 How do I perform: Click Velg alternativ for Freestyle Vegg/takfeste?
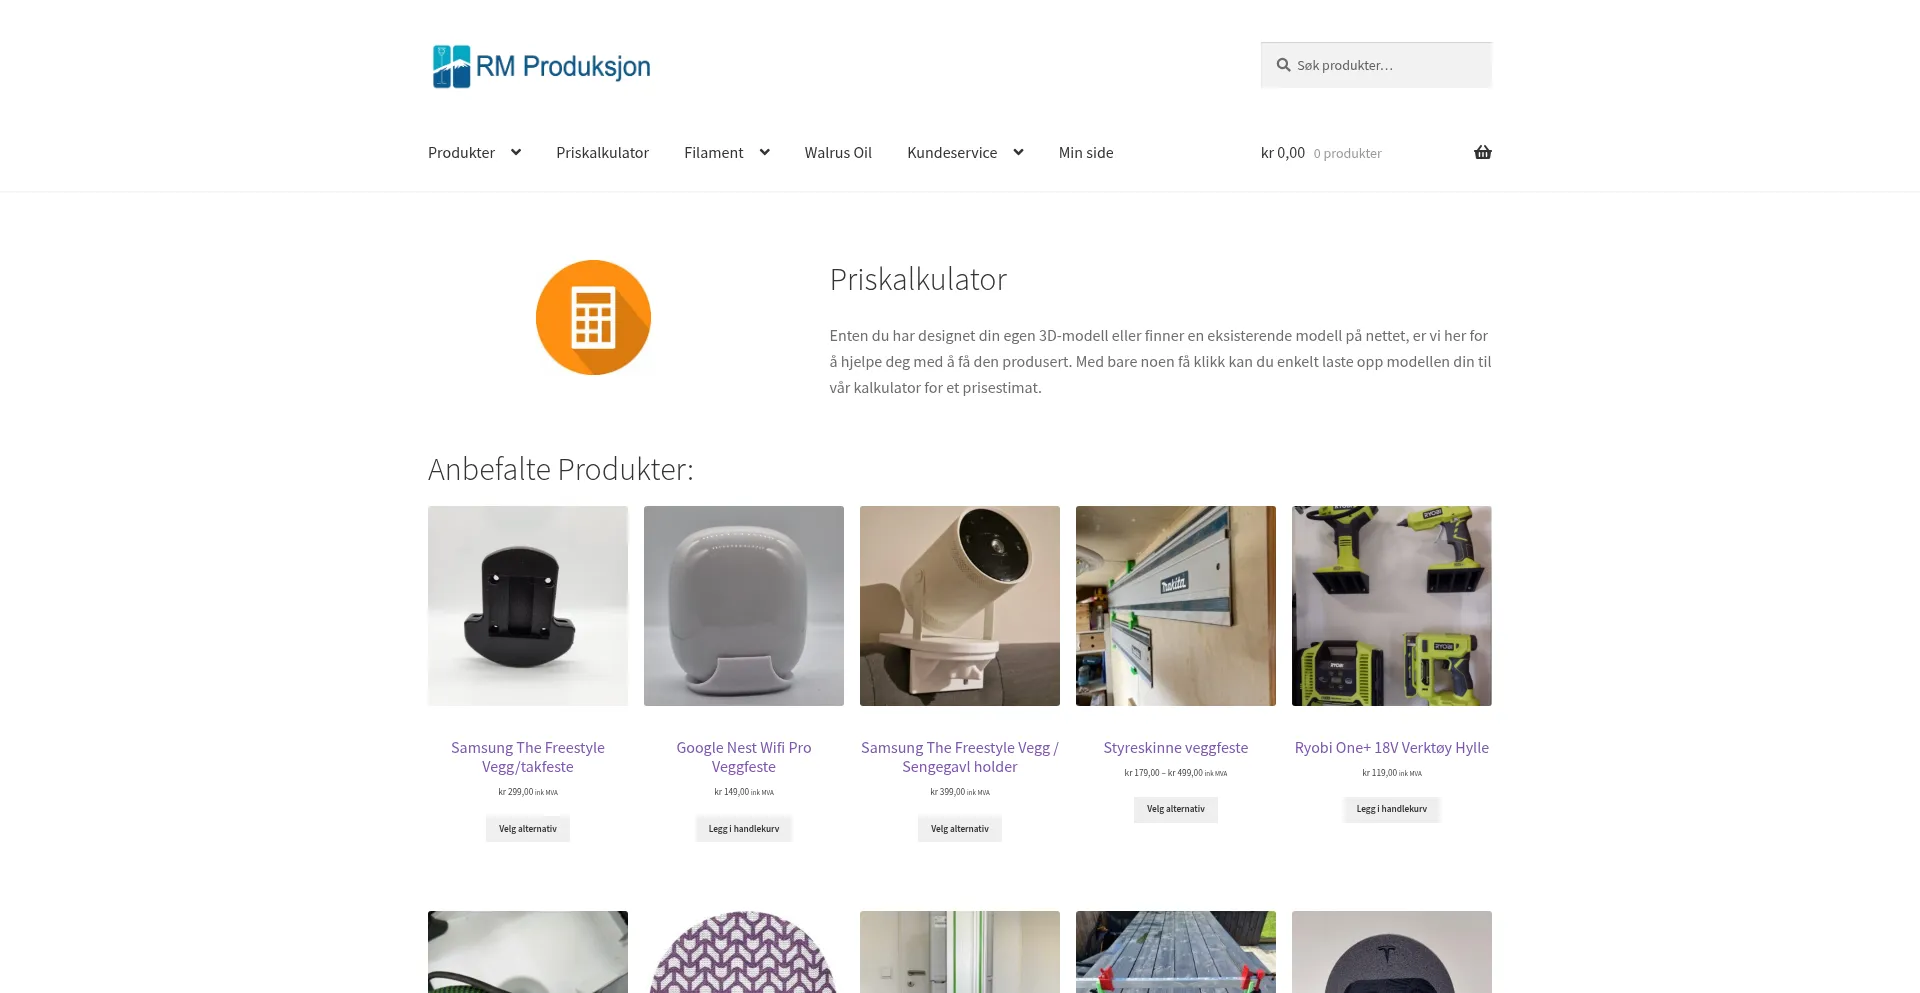pos(528,829)
